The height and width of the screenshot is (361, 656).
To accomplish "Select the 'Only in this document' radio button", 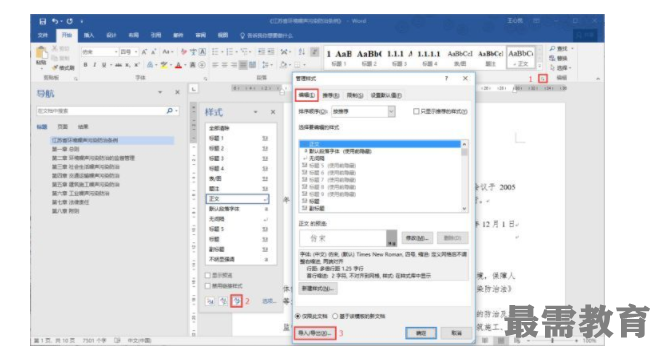I will tap(298, 316).
